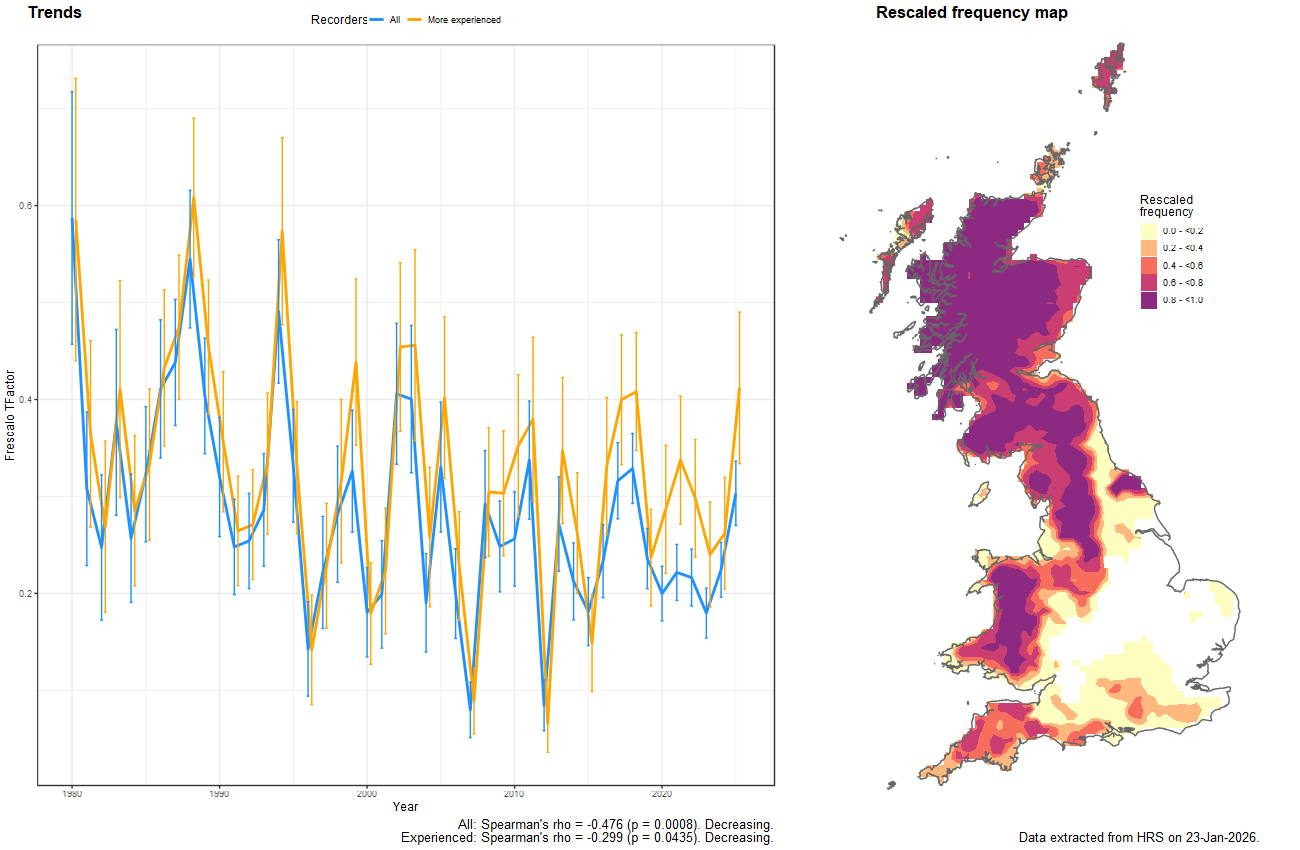The width and height of the screenshot is (1300, 850).
Task: Click the 2000 tick on the x-axis
Action: pos(366,794)
